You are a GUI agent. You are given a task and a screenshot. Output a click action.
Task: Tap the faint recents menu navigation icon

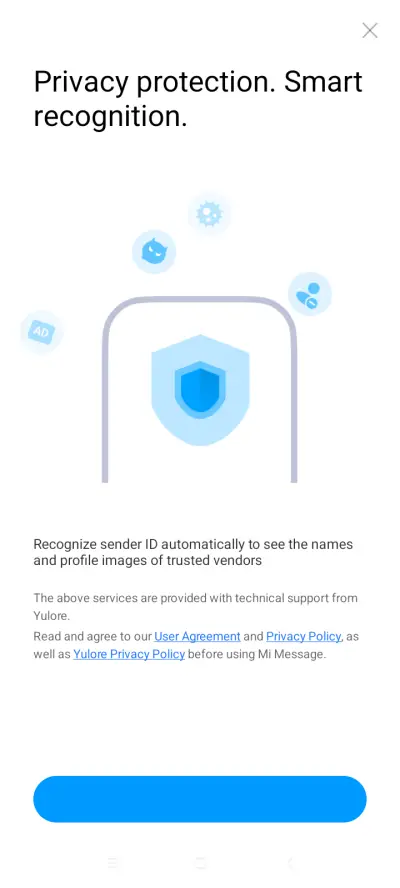(x=112, y=863)
